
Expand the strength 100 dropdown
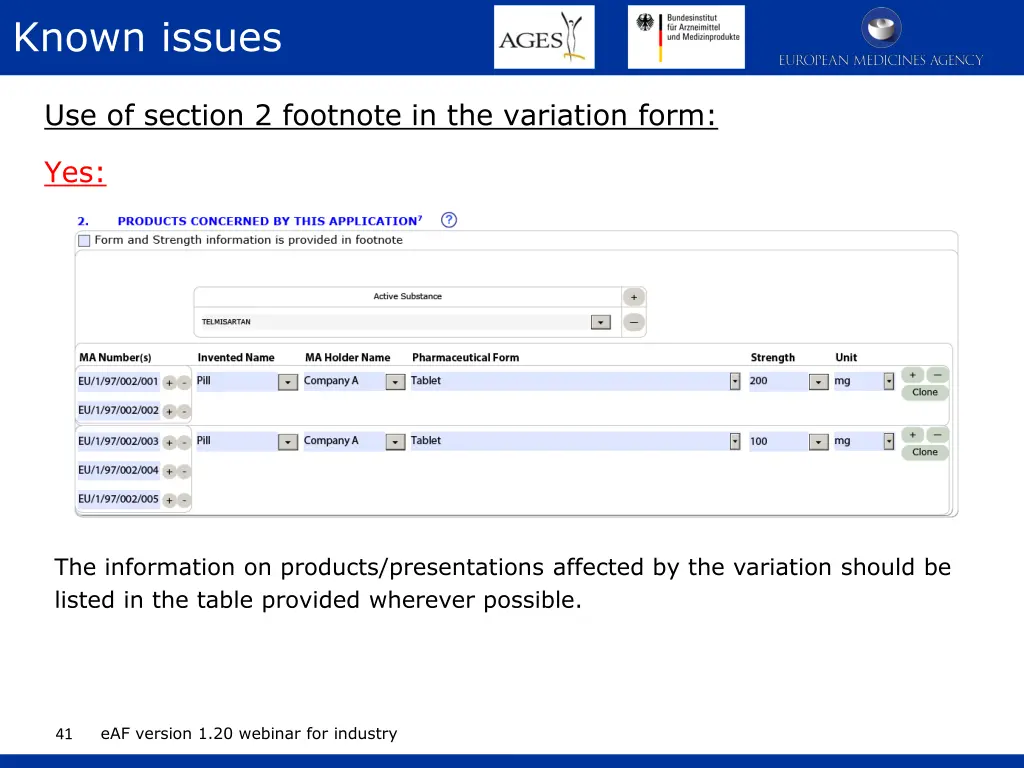818,442
